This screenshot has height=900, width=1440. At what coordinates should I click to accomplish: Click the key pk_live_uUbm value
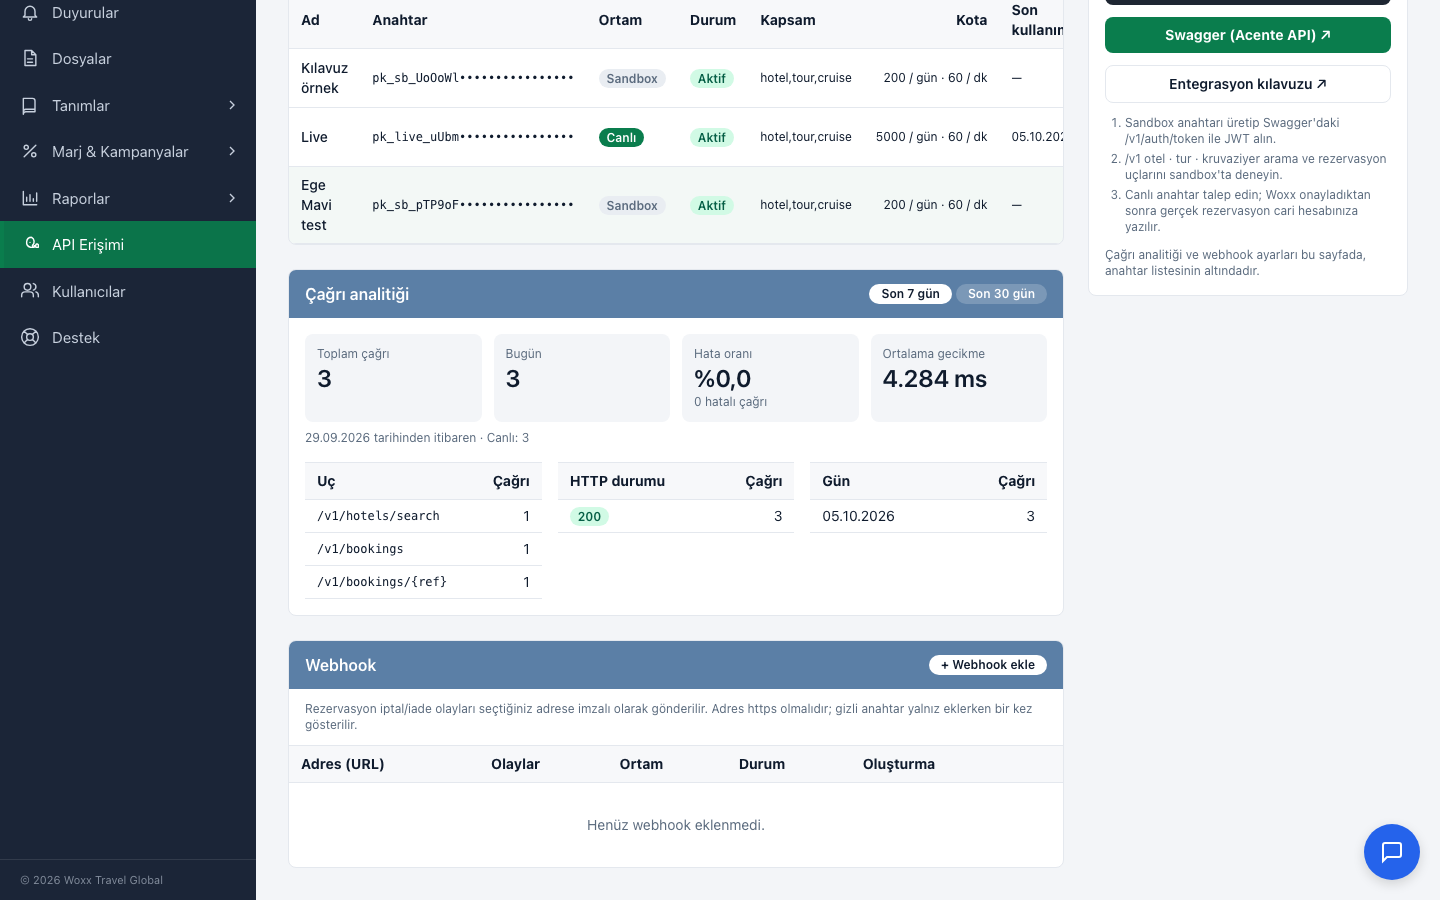[473, 137]
